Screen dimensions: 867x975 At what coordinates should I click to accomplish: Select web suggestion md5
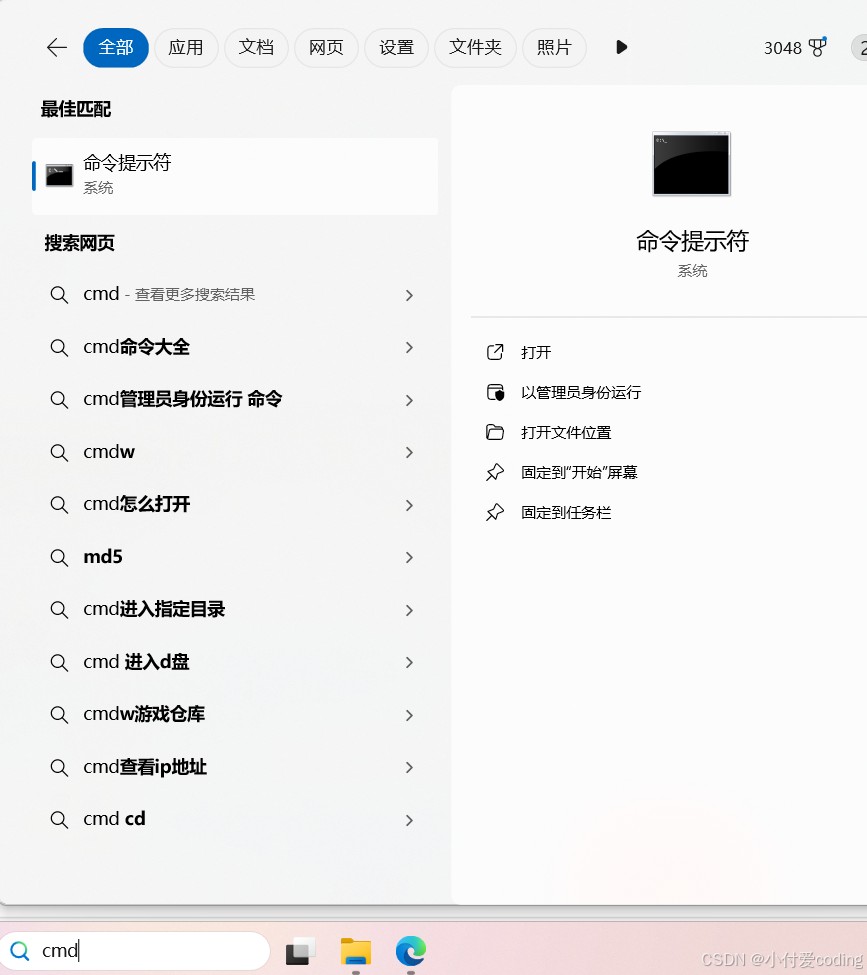click(x=235, y=557)
